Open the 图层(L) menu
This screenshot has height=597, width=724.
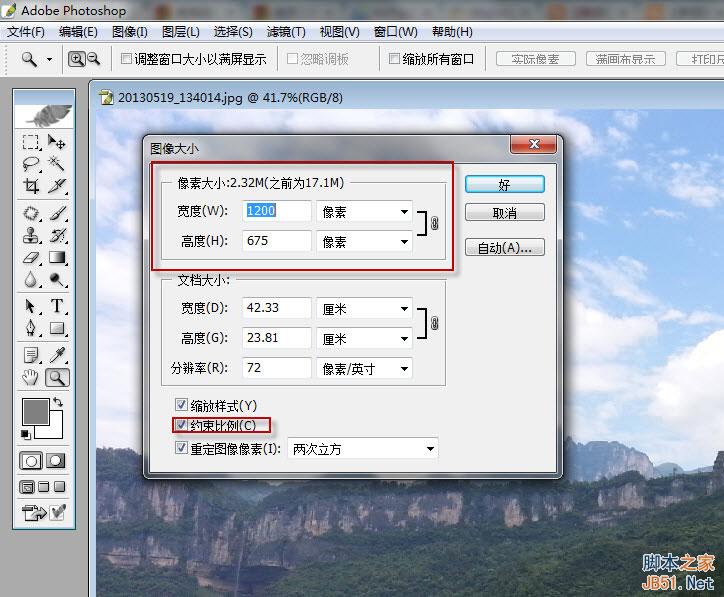[x=181, y=32]
